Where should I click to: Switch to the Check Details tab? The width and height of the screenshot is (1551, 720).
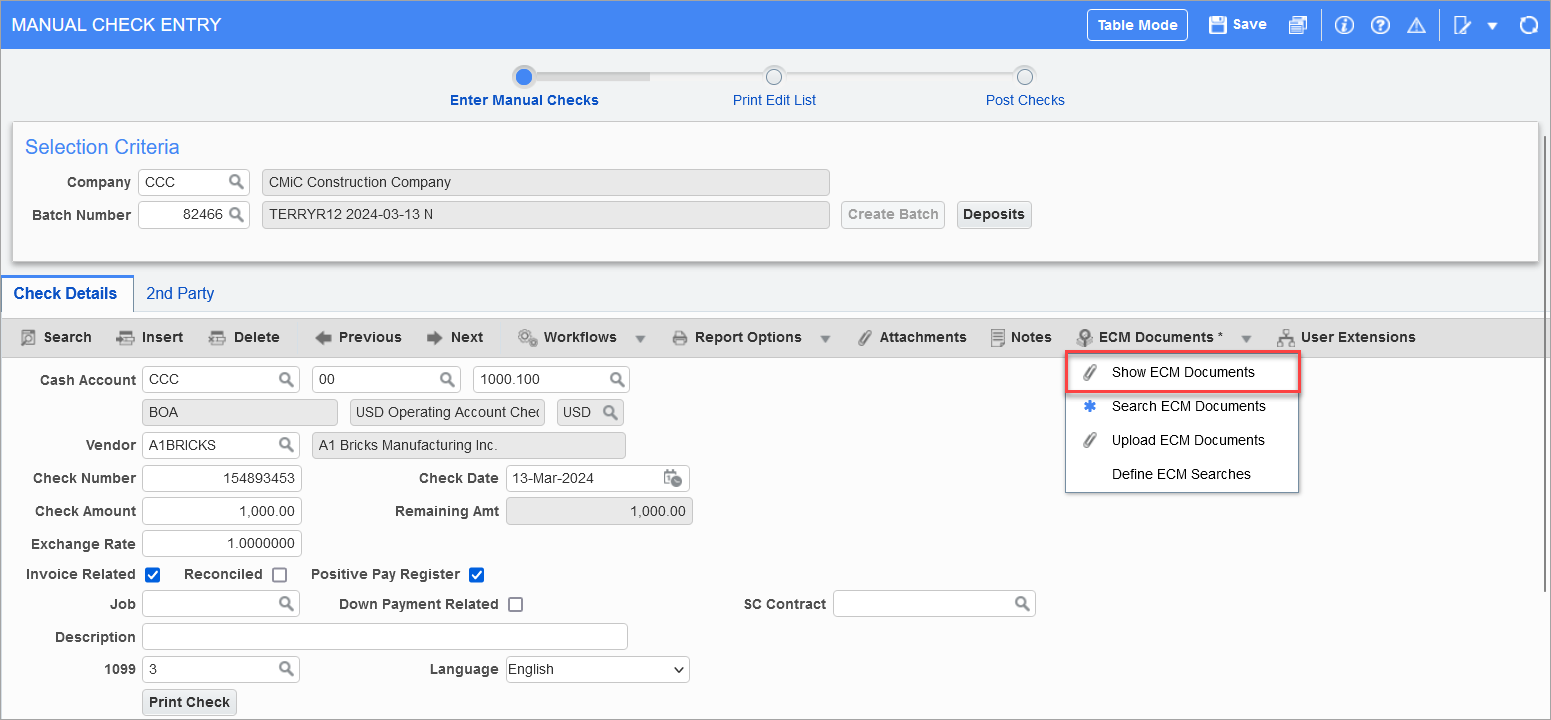coord(66,293)
